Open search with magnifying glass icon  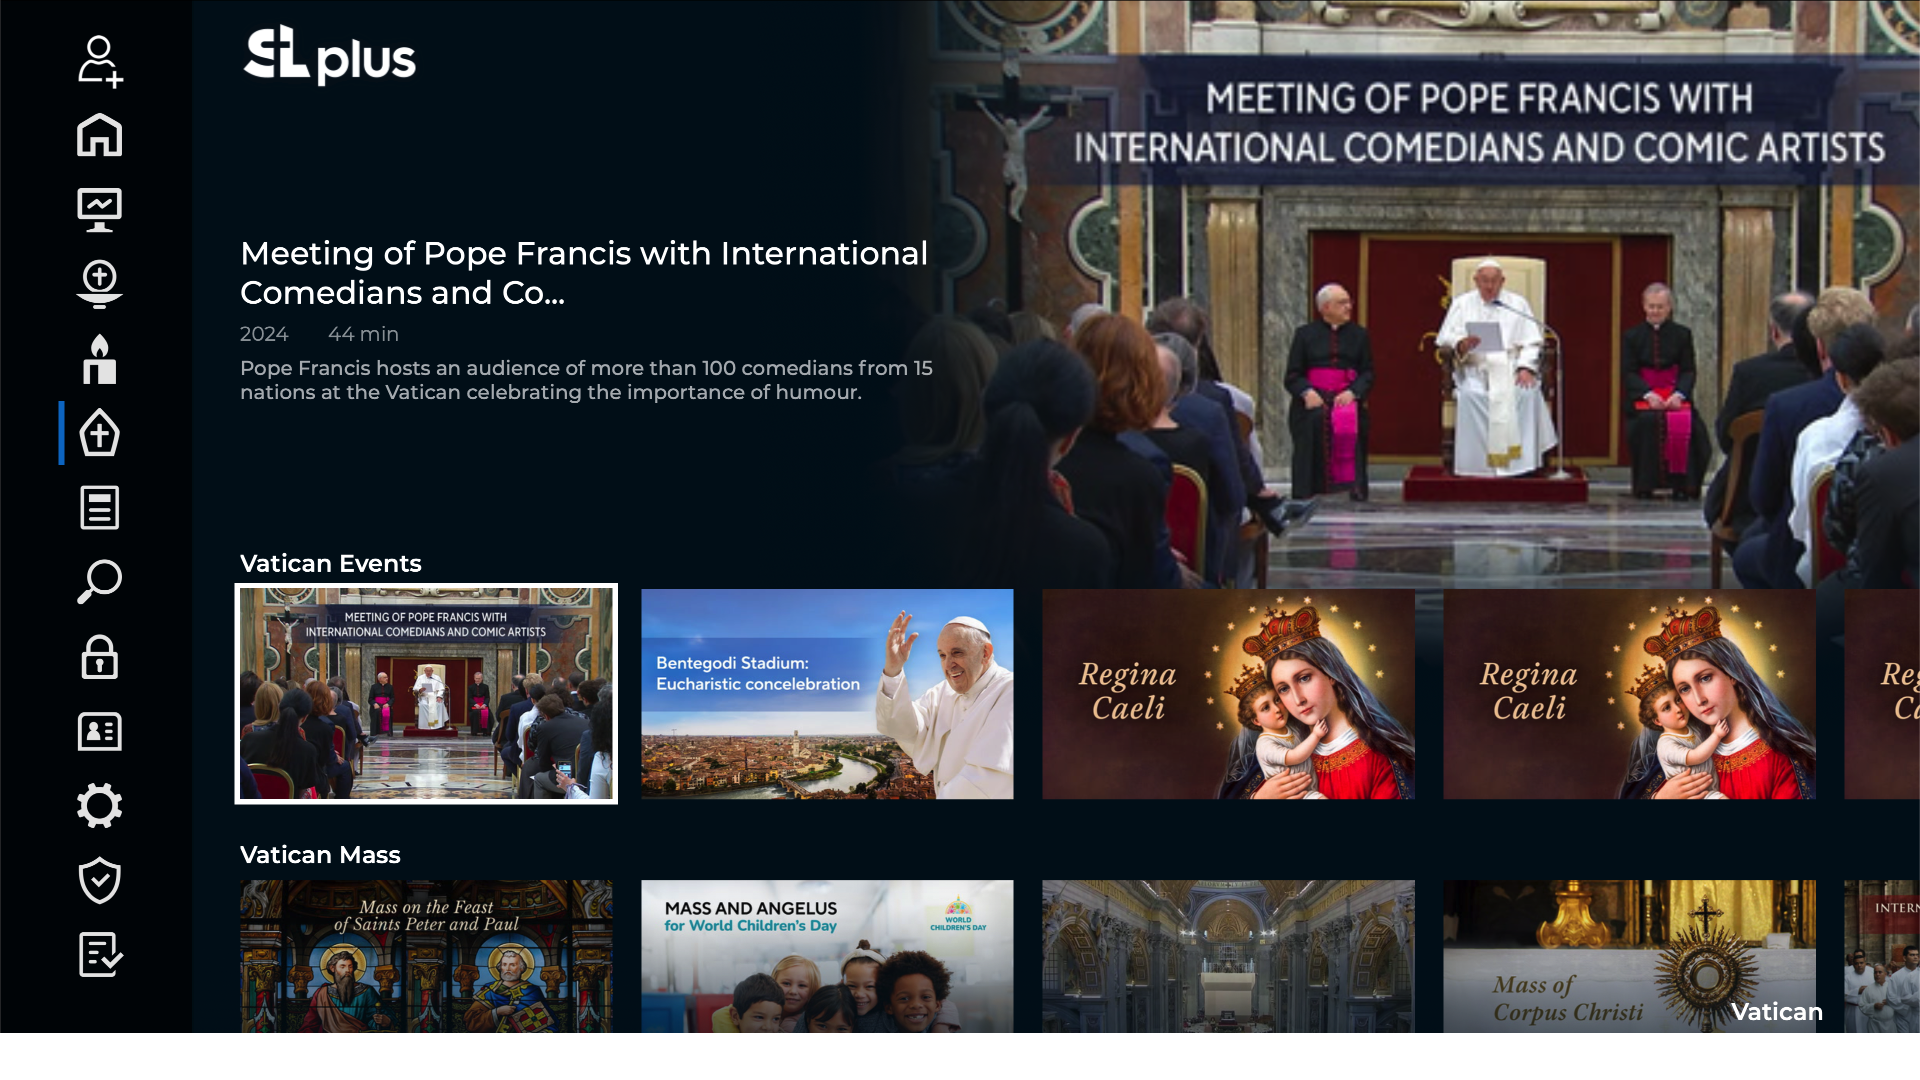pos(100,582)
